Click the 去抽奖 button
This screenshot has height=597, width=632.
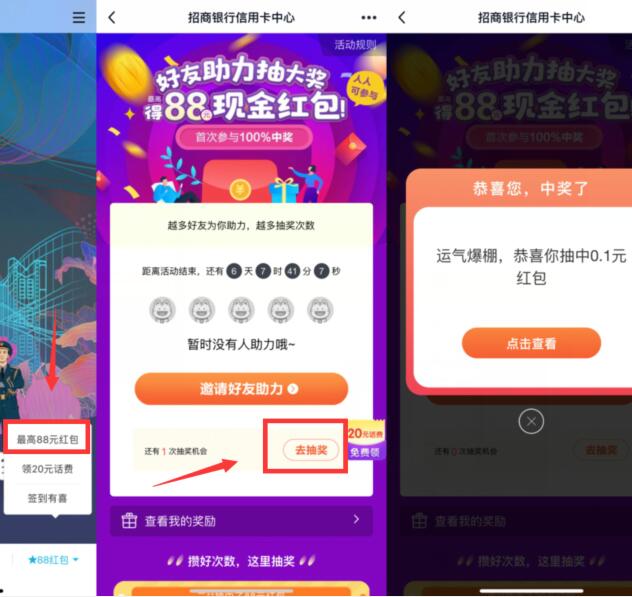pos(311,450)
